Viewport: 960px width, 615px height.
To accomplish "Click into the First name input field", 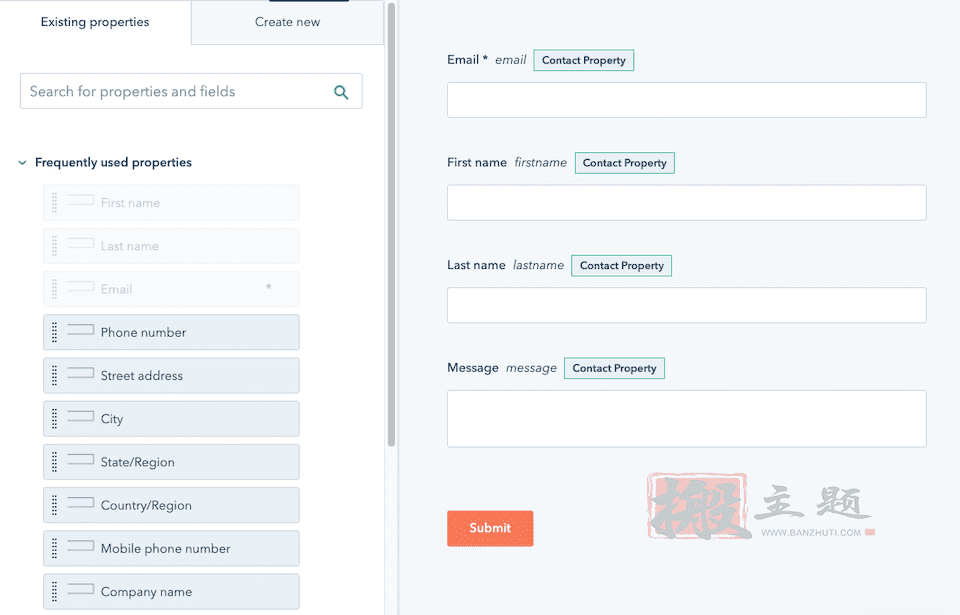I will click(x=686, y=203).
